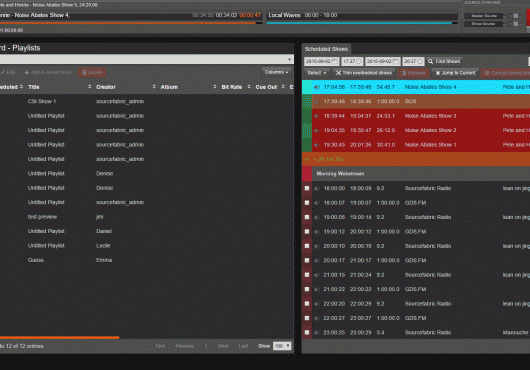530x370 pixels.
Task: Select page 1 in the pagination
Action: (206, 346)
